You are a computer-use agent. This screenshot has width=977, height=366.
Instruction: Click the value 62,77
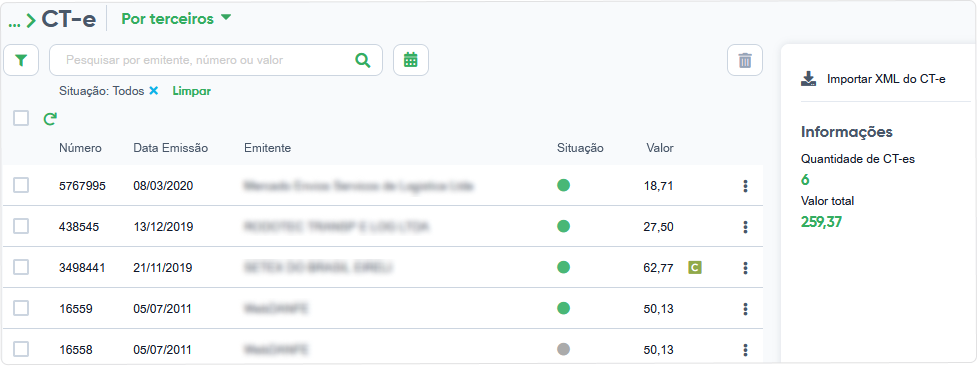point(659,268)
